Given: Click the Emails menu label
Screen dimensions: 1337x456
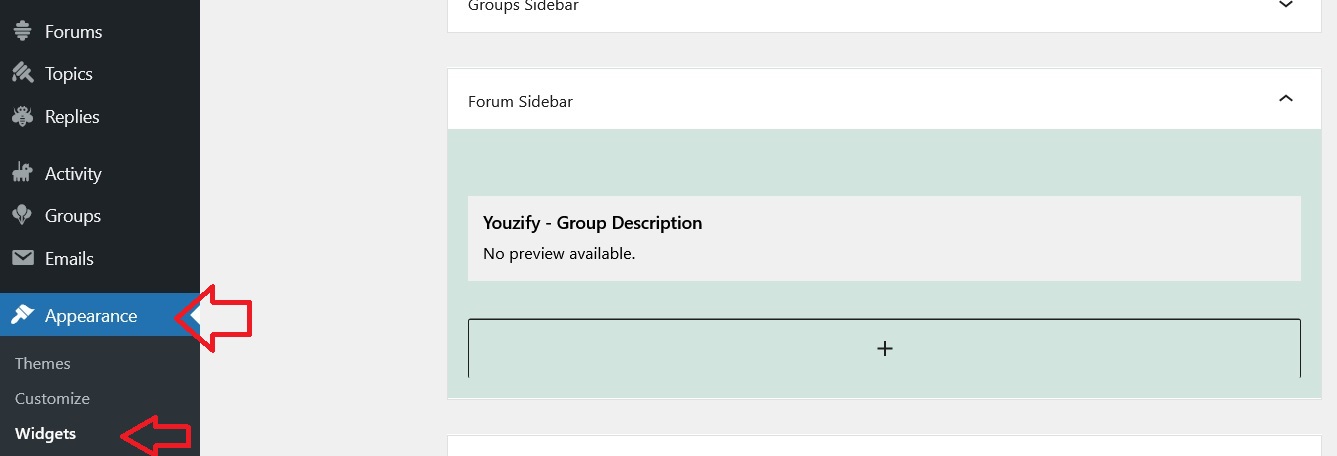Looking at the screenshot, I should (x=69, y=258).
